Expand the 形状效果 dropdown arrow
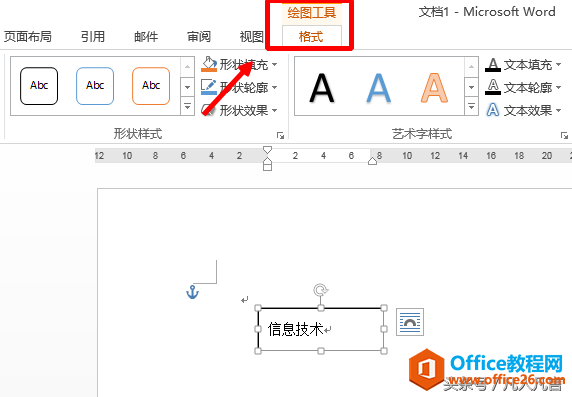 pyautogui.click(x=274, y=110)
